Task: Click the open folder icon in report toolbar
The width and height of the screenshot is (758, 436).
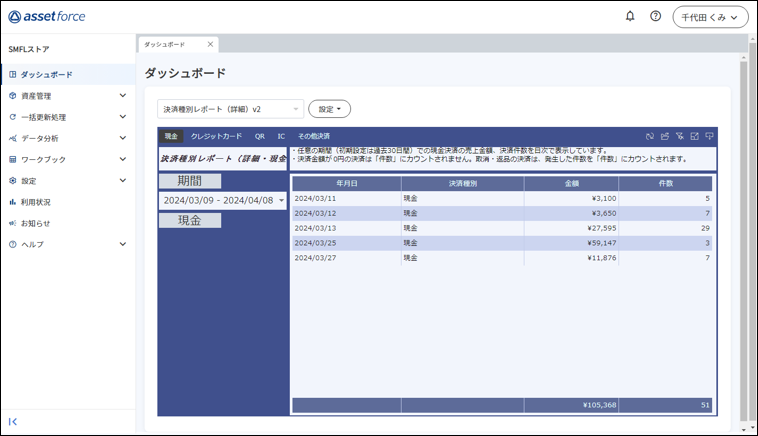Action: (665, 136)
